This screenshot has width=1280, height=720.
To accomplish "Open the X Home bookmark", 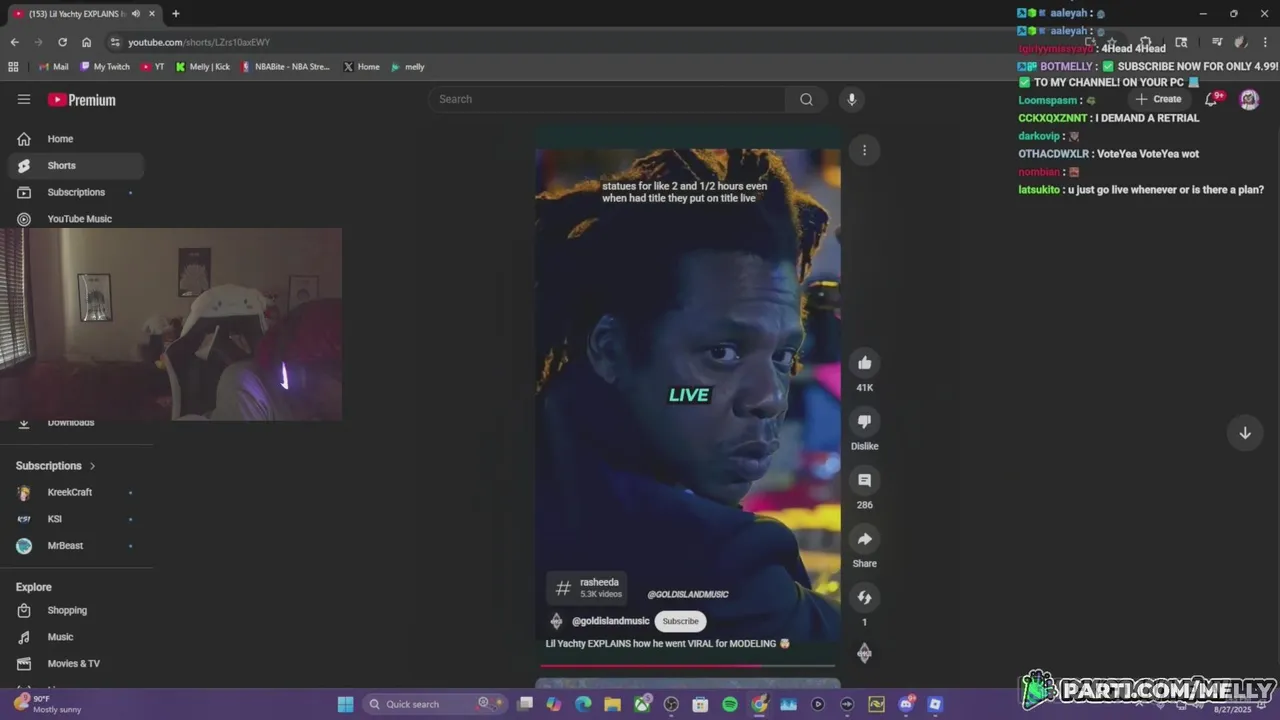I will (362, 67).
